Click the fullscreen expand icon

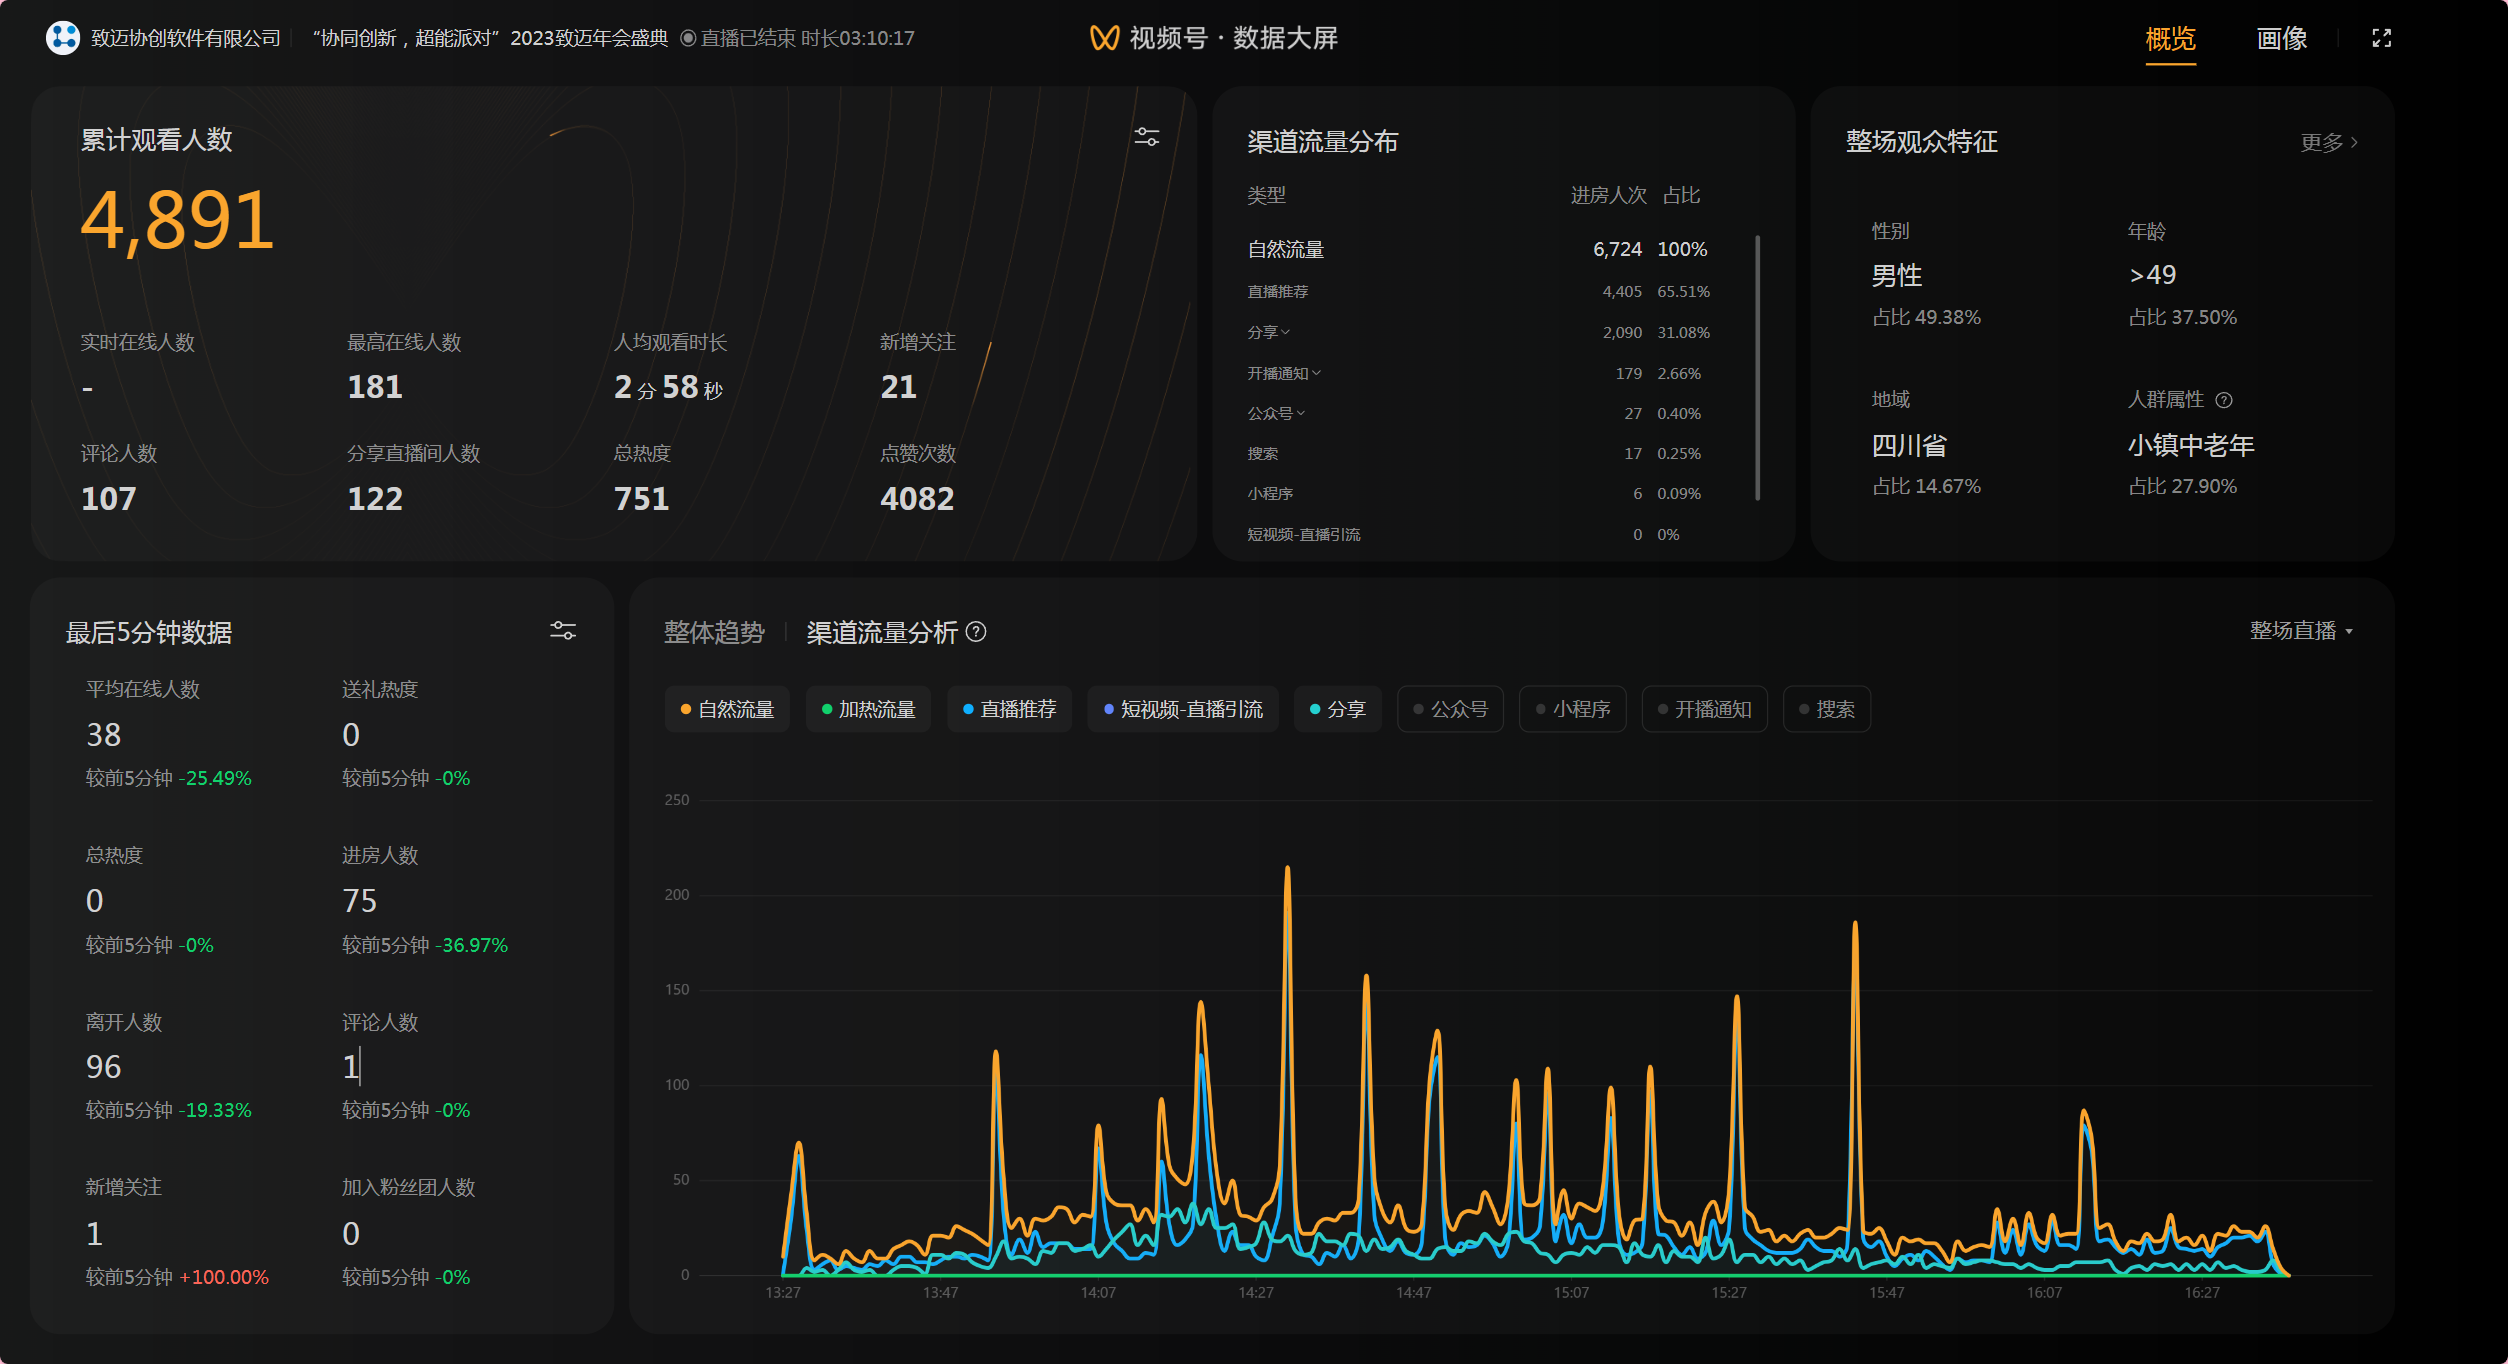pos(2381,38)
